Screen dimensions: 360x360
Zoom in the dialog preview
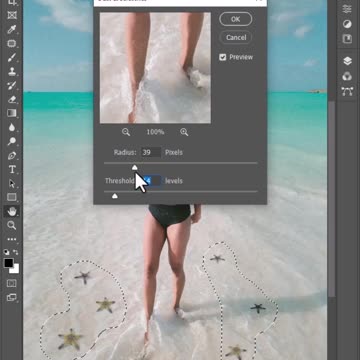point(184,132)
